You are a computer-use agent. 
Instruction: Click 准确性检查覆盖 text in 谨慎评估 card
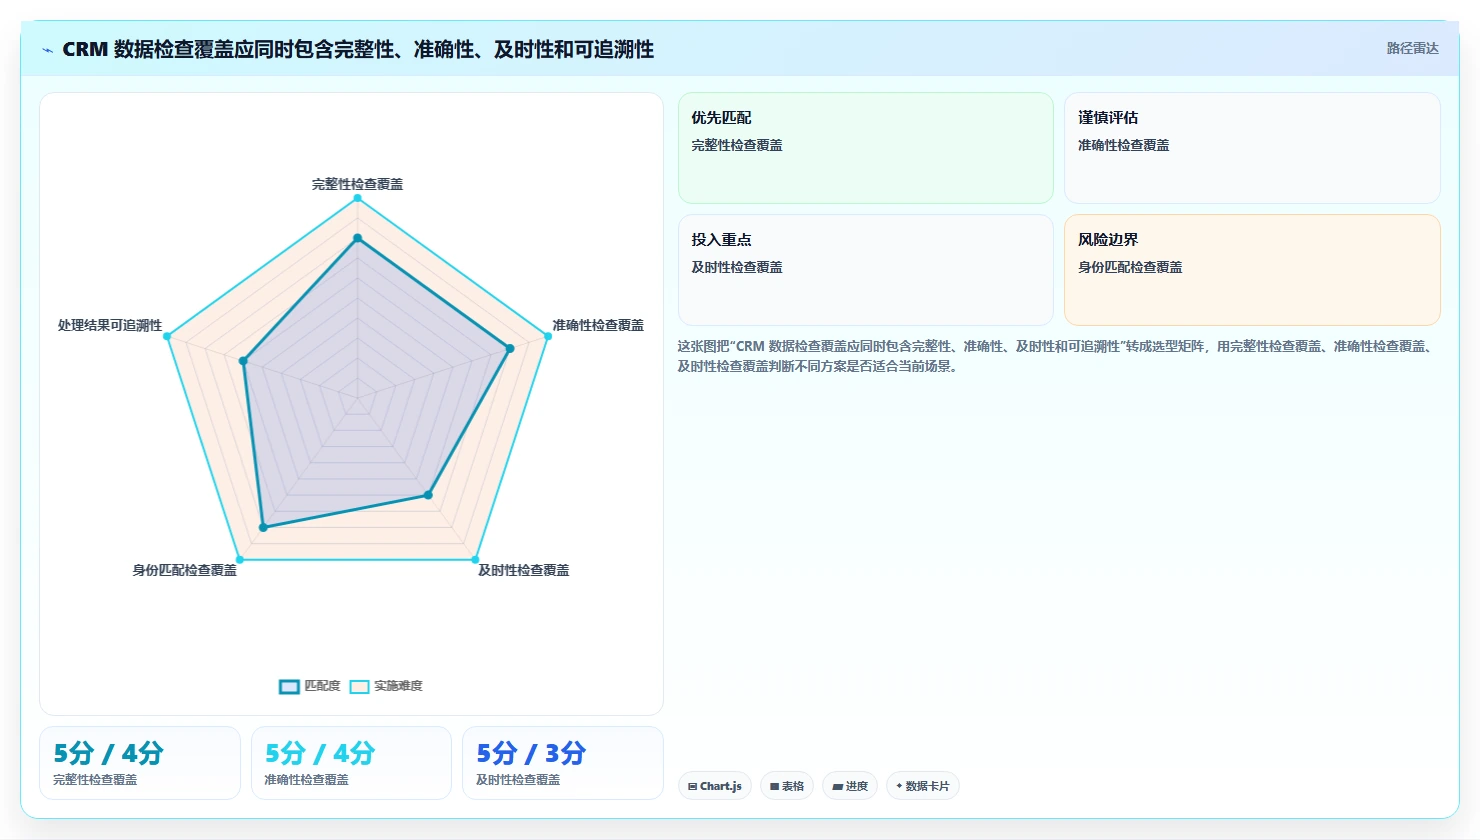[1123, 145]
